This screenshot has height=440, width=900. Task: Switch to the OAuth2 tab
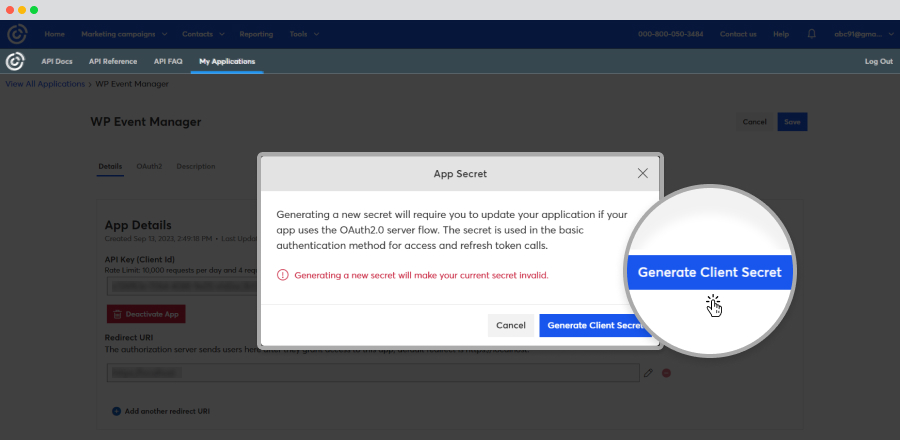pos(149,166)
